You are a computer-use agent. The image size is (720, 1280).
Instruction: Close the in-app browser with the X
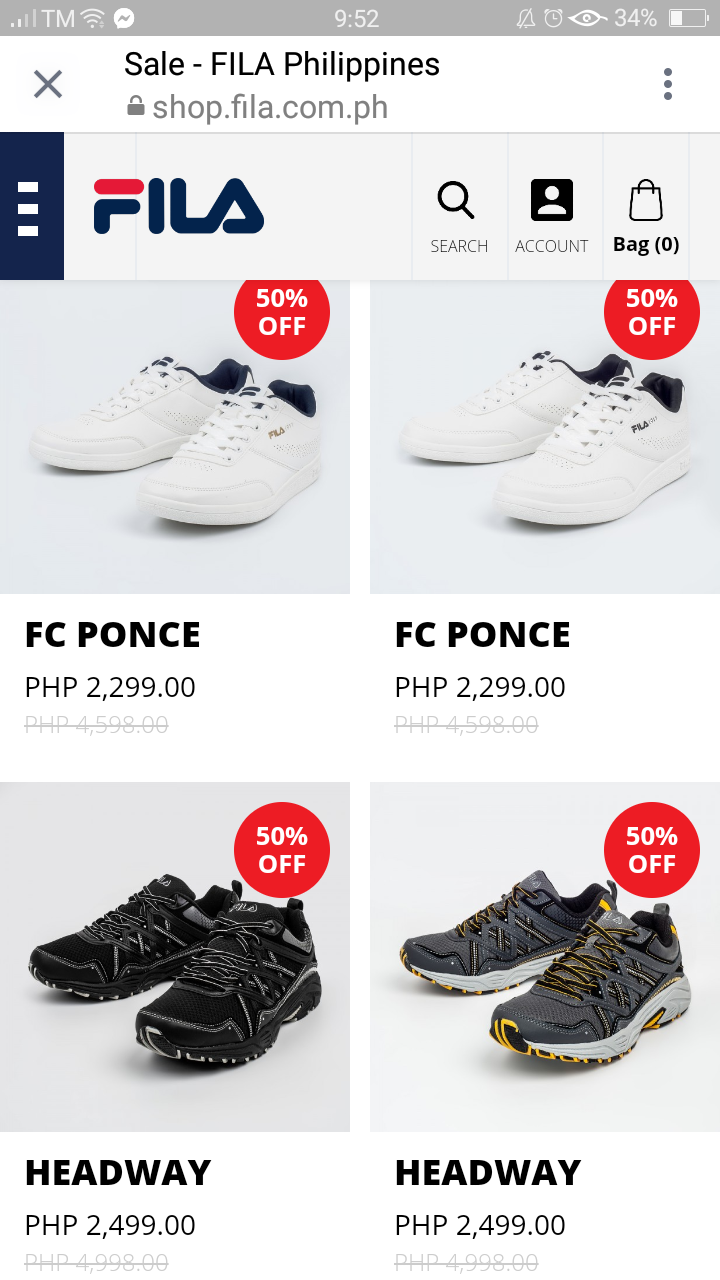click(x=47, y=84)
